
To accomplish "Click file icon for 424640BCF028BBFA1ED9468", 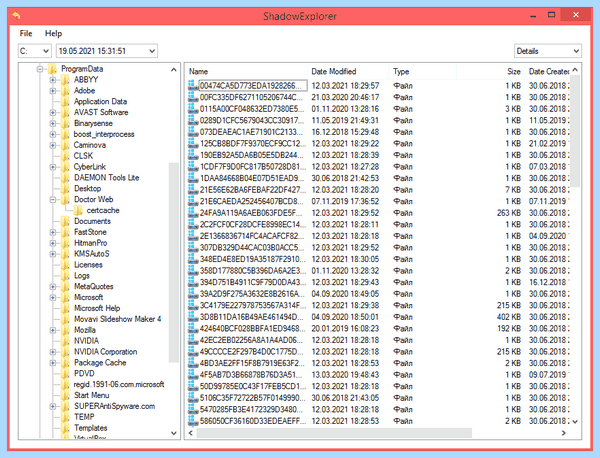I will pyautogui.click(x=193, y=328).
